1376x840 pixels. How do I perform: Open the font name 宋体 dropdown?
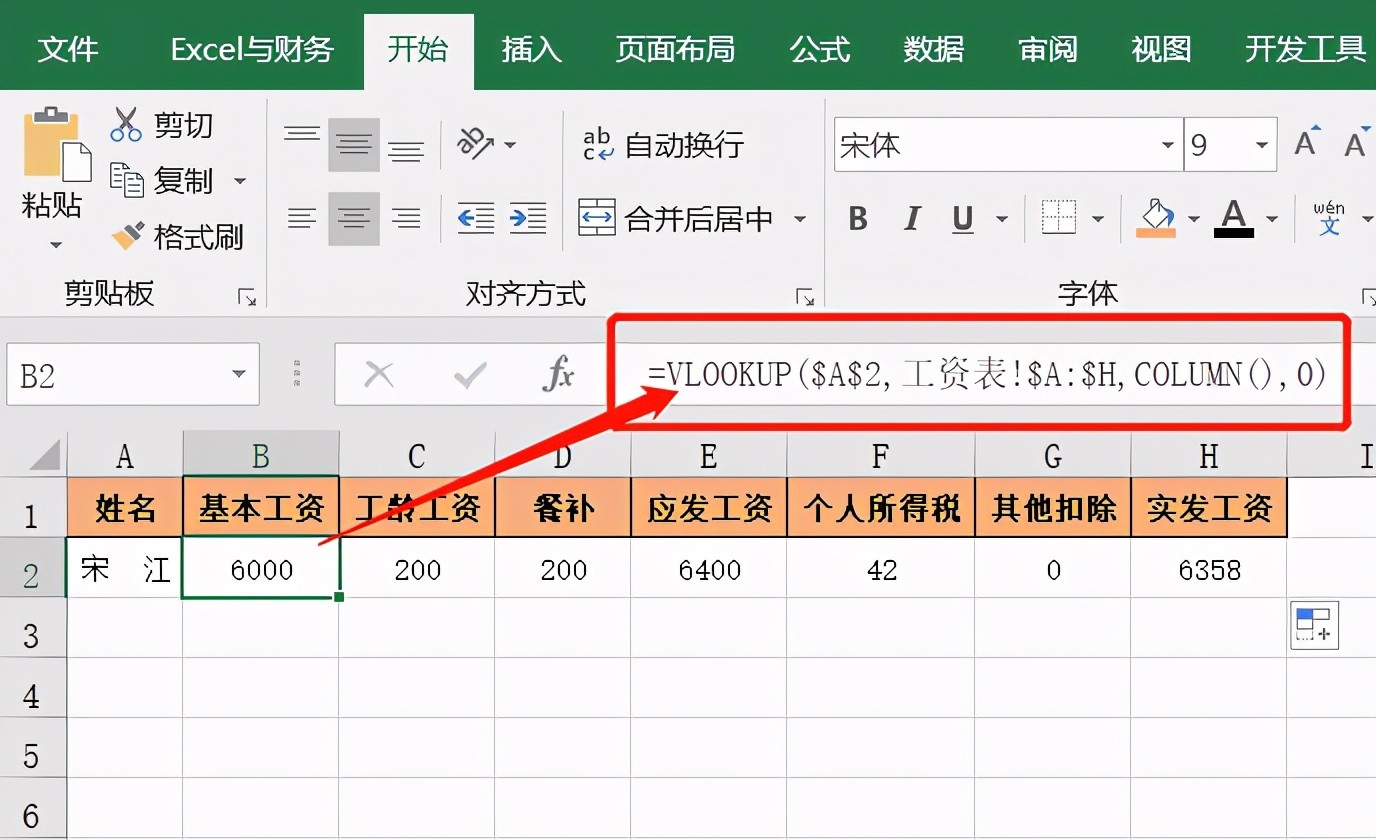coord(1167,146)
